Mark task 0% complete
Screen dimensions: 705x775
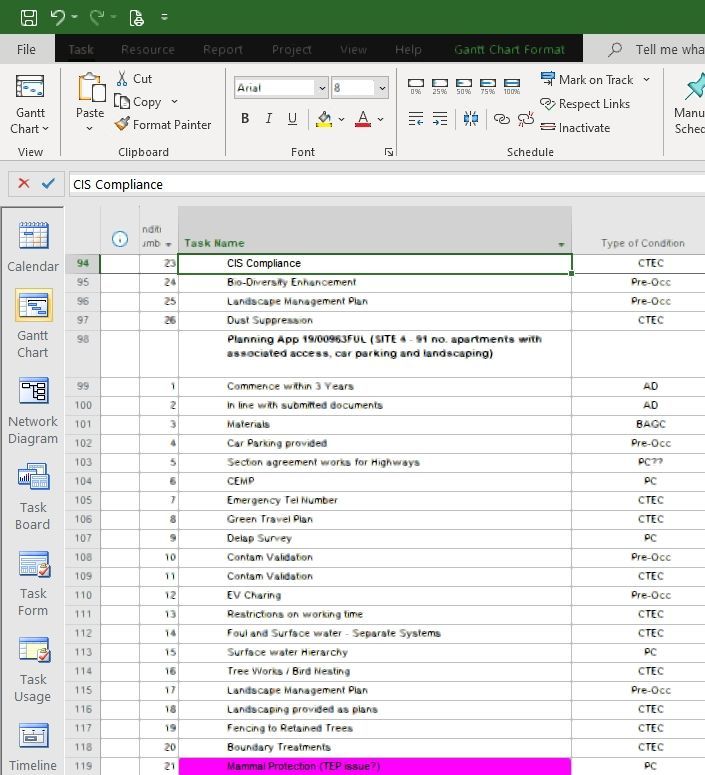click(416, 86)
